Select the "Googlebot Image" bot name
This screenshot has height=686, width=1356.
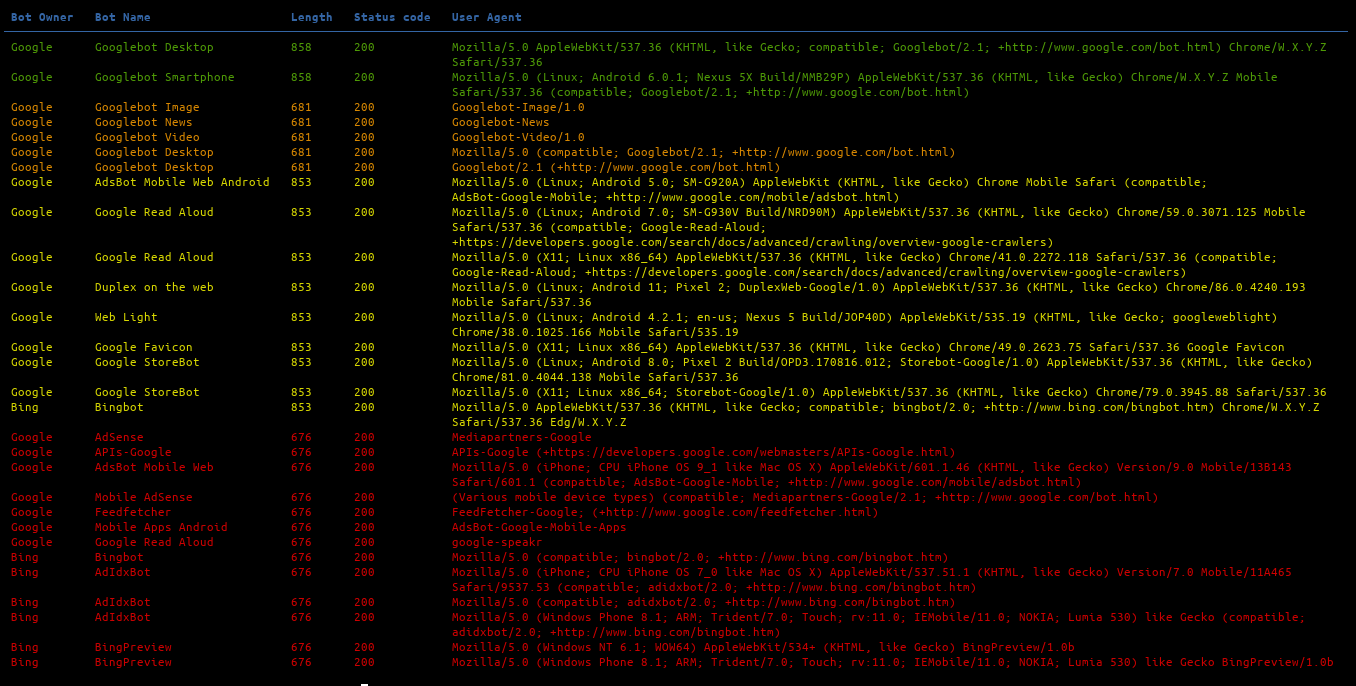click(147, 107)
